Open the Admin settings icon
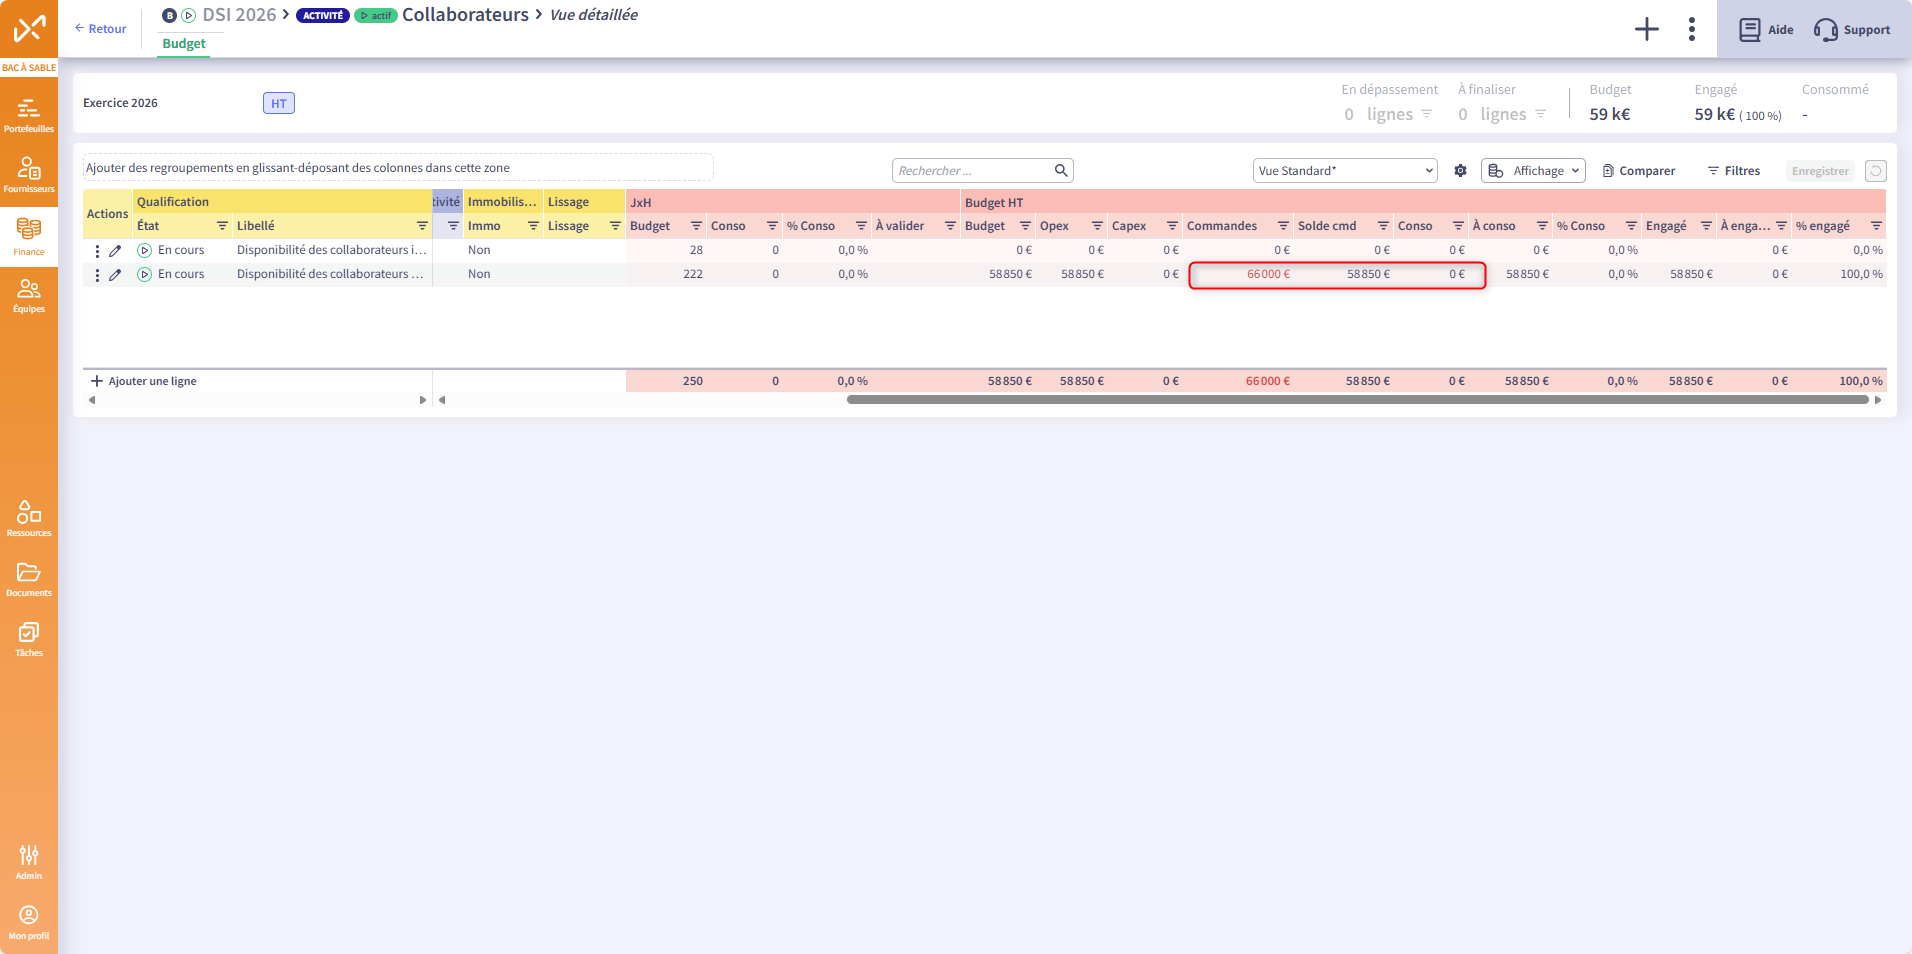Image resolution: width=1912 pixels, height=954 pixels. click(x=28, y=861)
